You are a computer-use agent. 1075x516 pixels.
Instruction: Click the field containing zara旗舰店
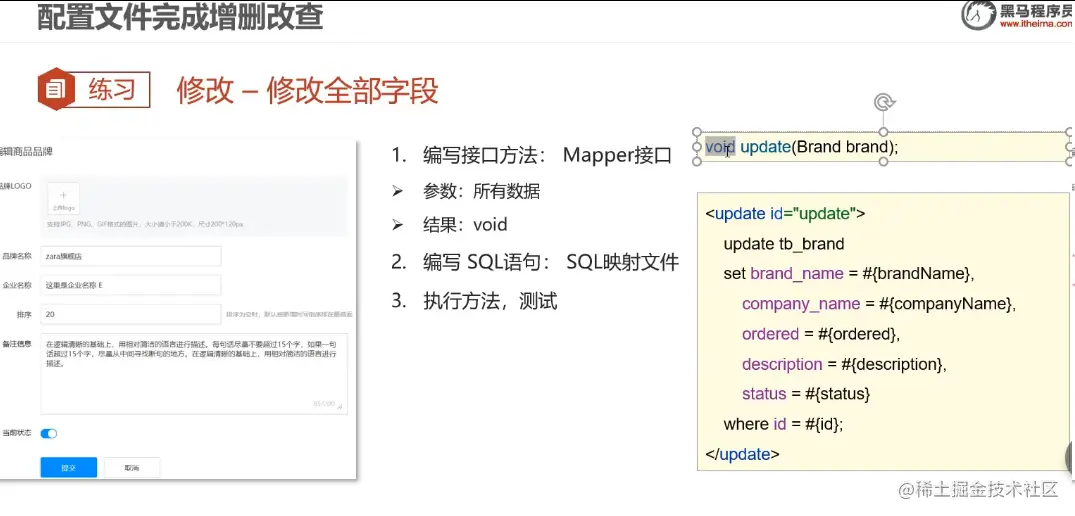click(x=131, y=256)
